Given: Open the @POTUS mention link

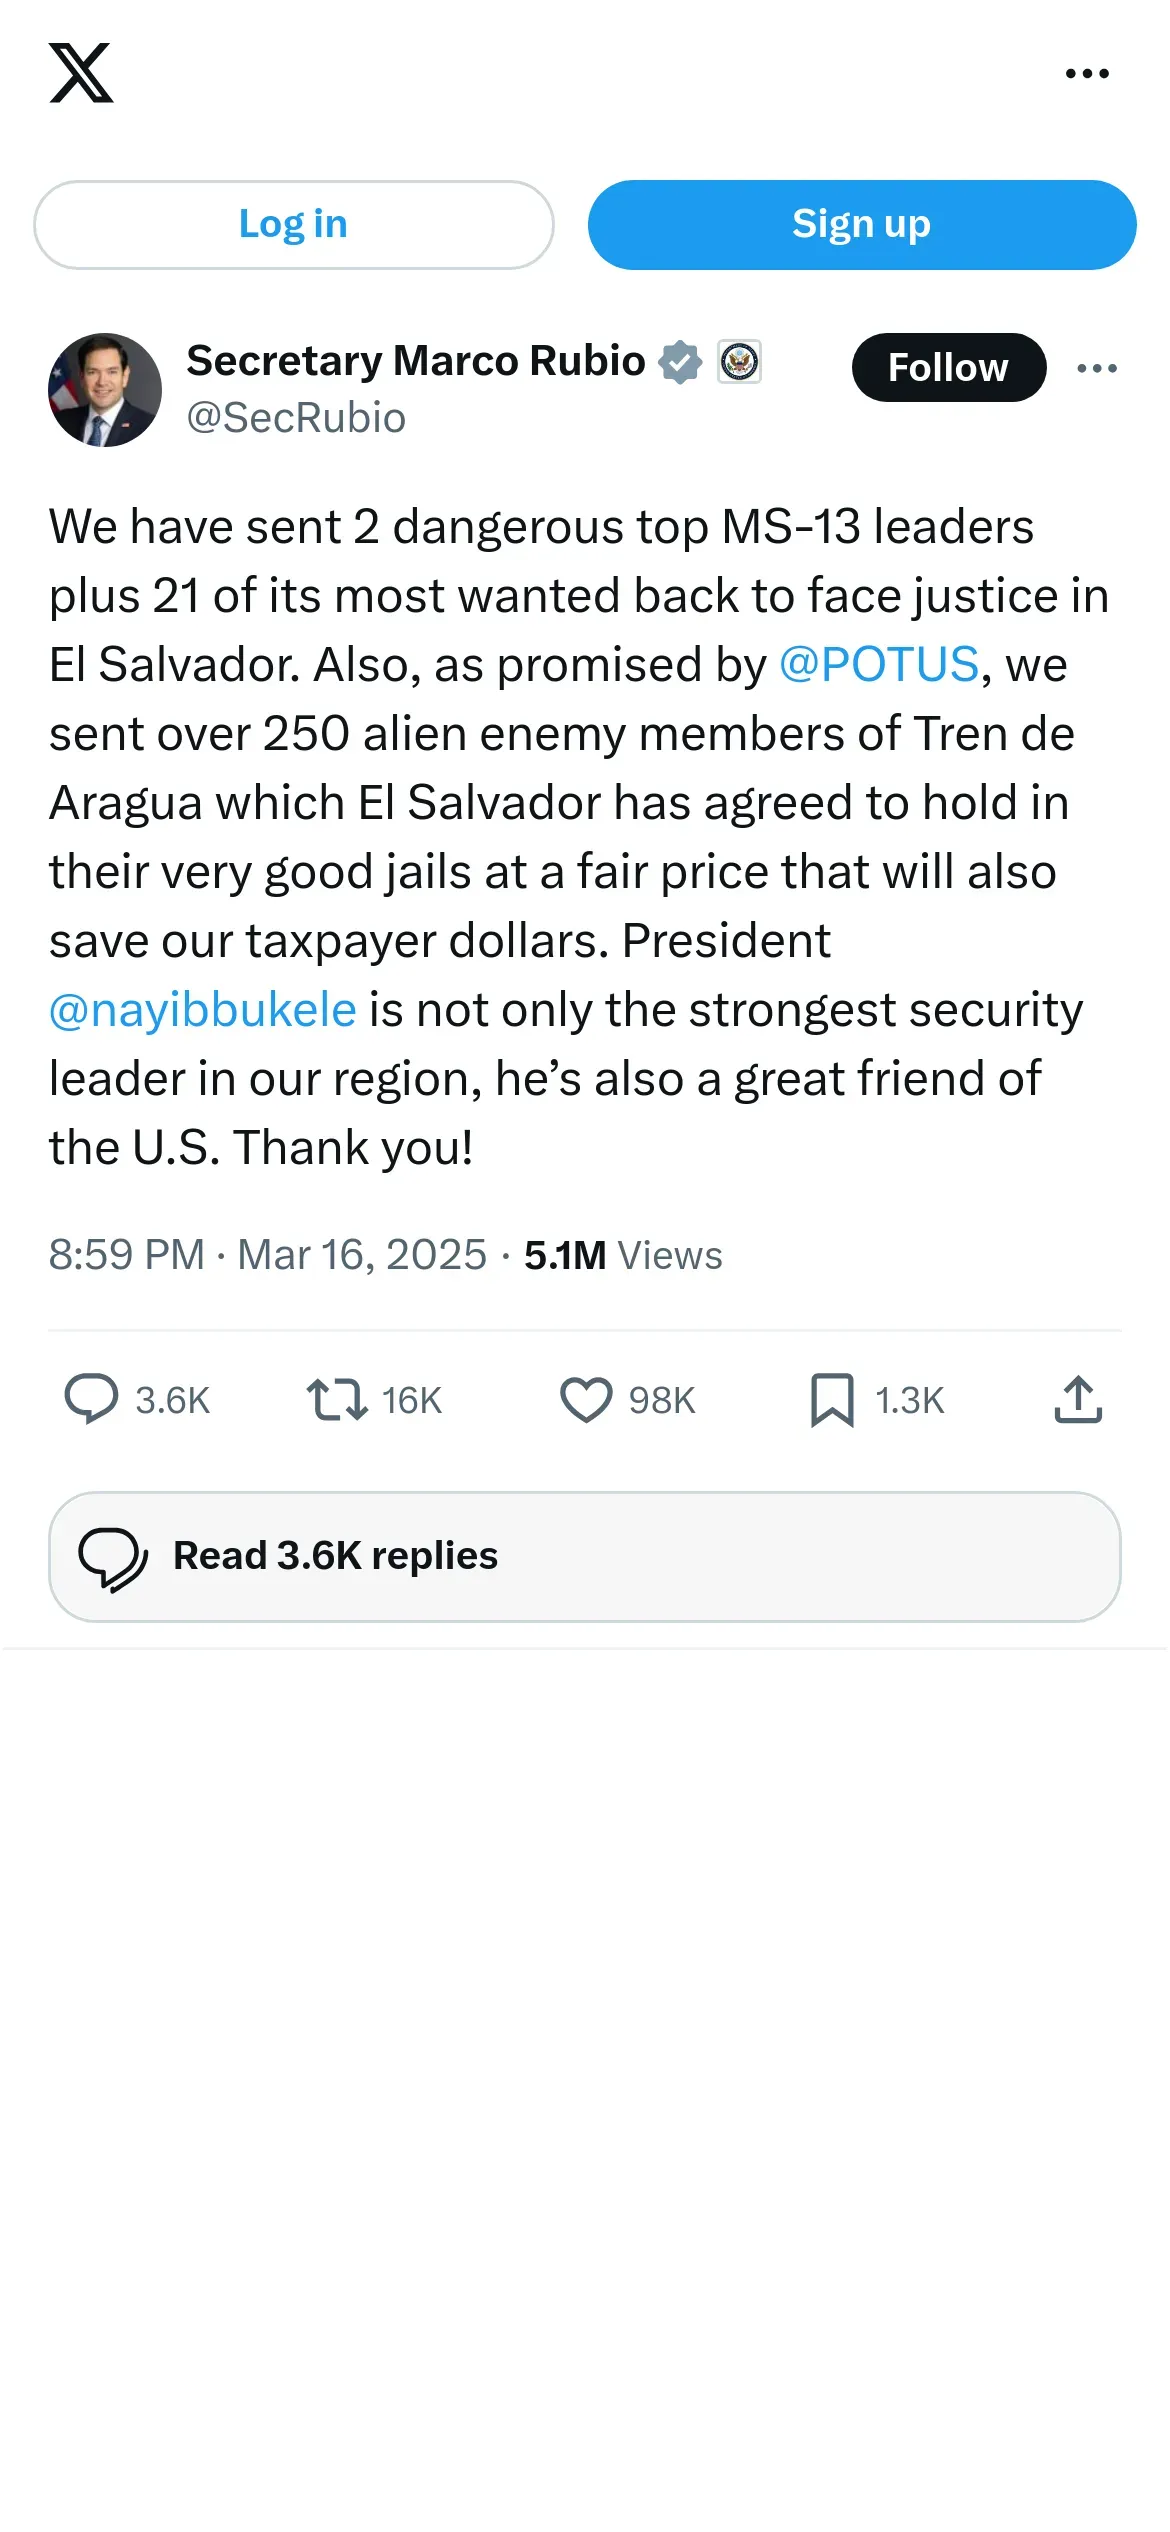Looking at the screenshot, I should [x=879, y=665].
